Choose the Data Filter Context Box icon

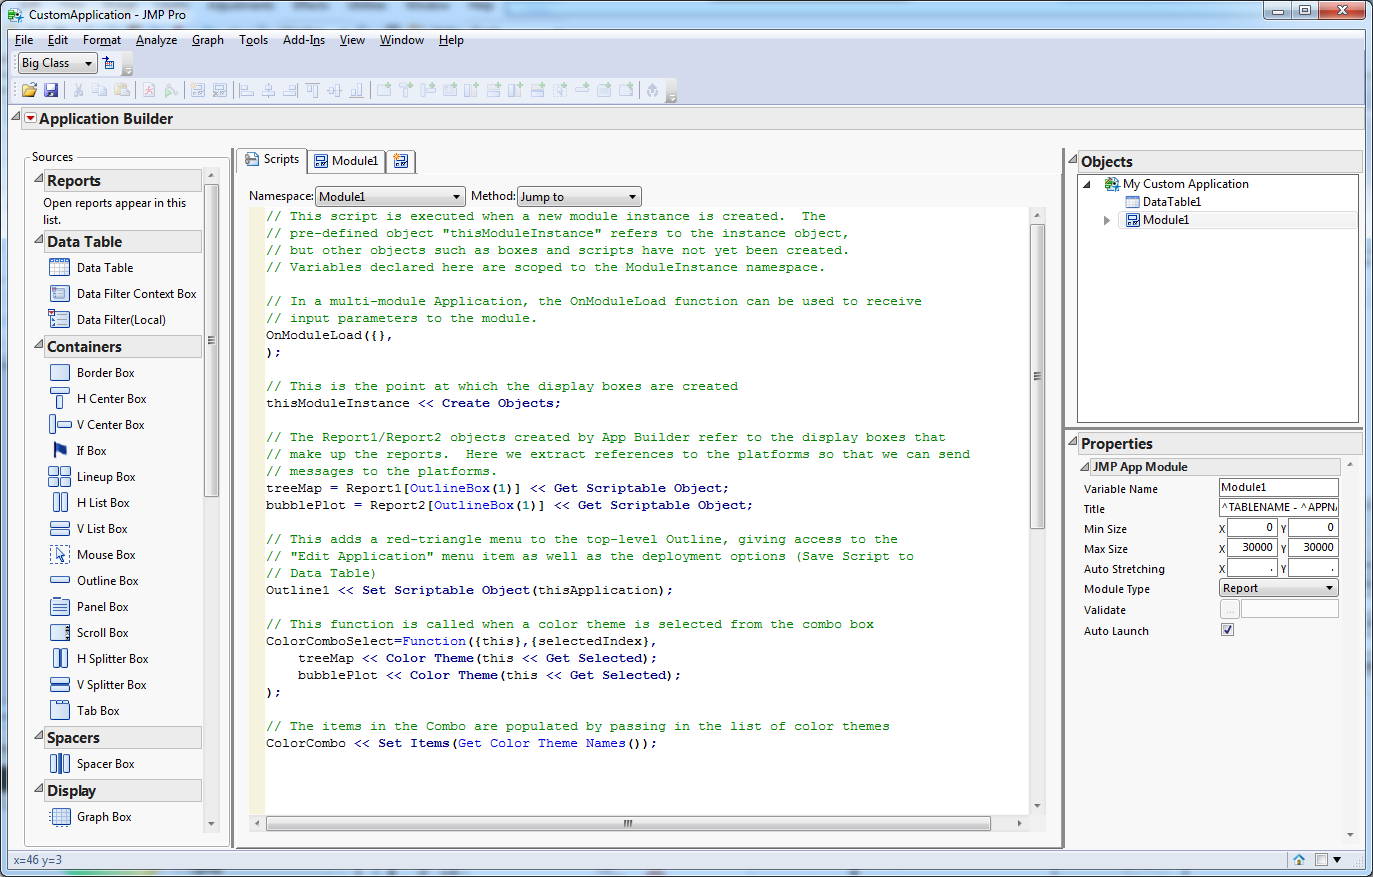[x=60, y=294]
